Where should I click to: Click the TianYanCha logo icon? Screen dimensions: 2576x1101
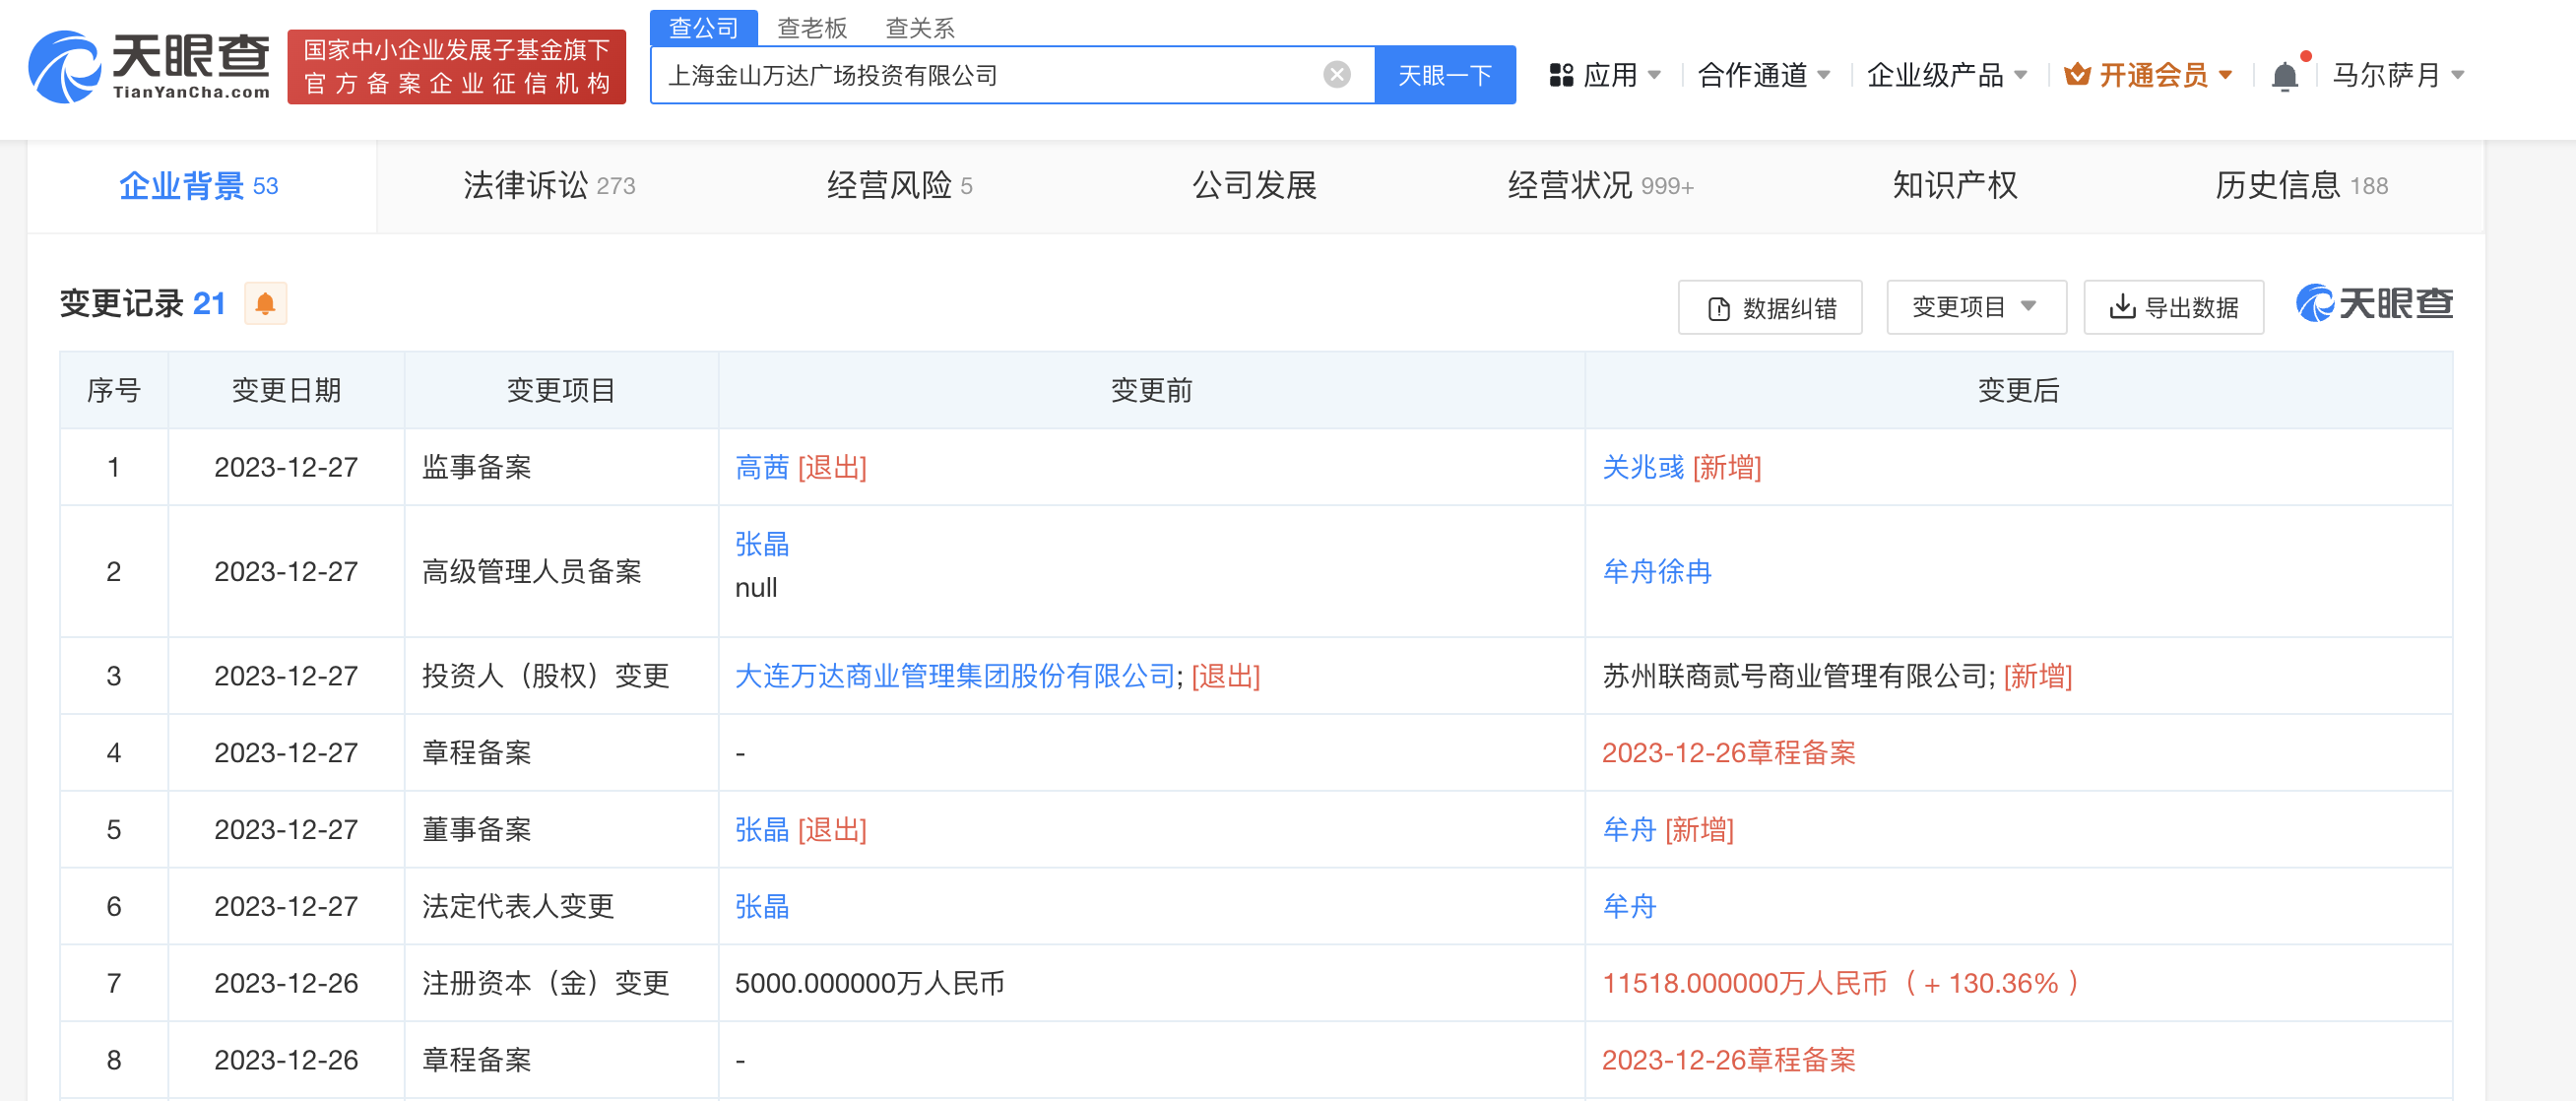64,66
